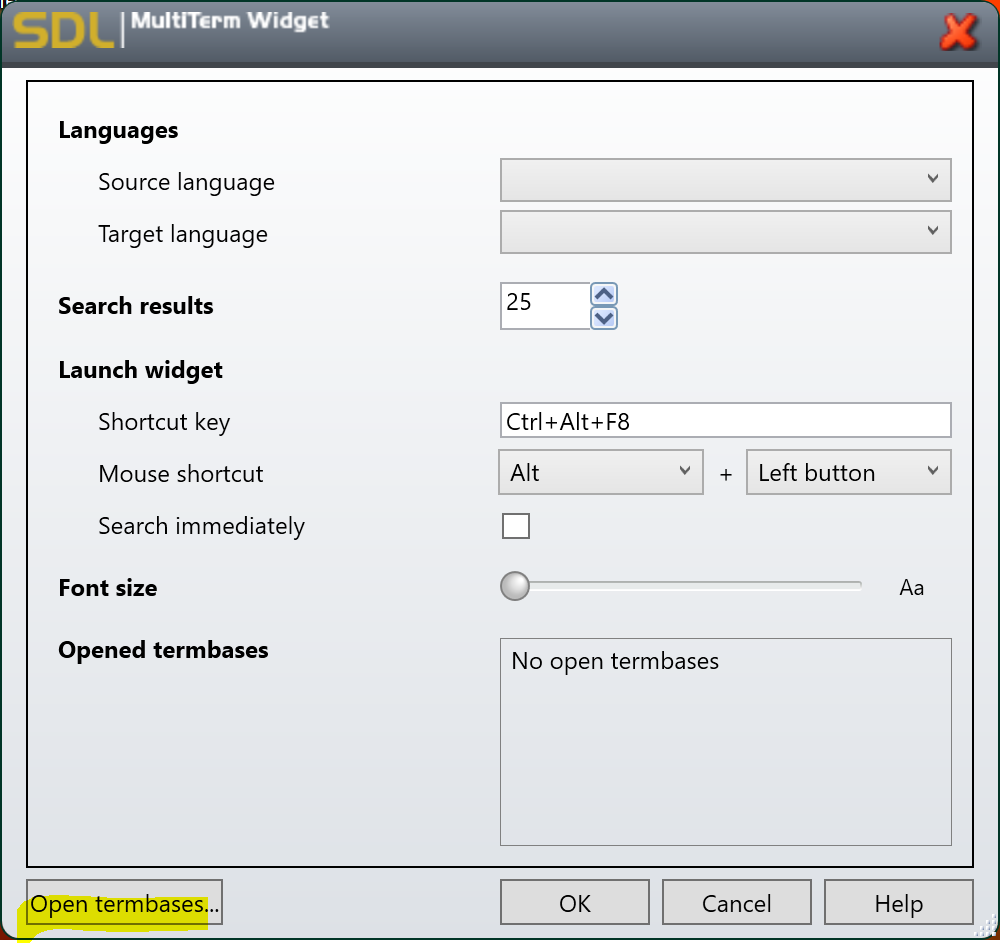Close the MultiTerm Widget dialog

(x=958, y=31)
